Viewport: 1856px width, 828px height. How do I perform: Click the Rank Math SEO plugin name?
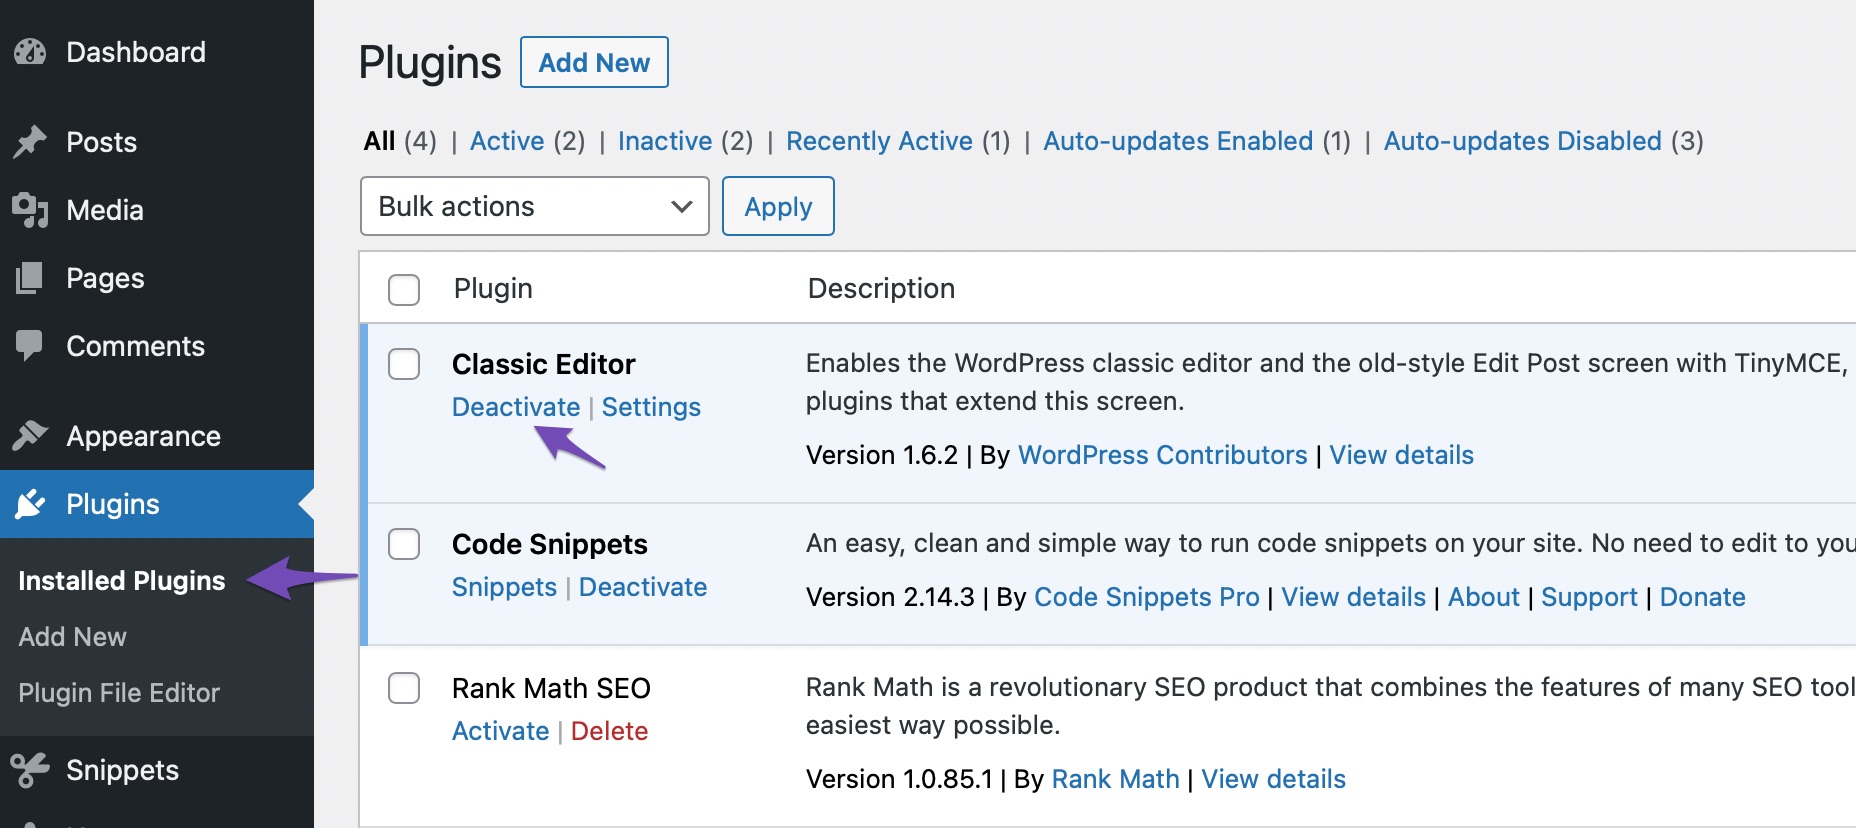(551, 688)
